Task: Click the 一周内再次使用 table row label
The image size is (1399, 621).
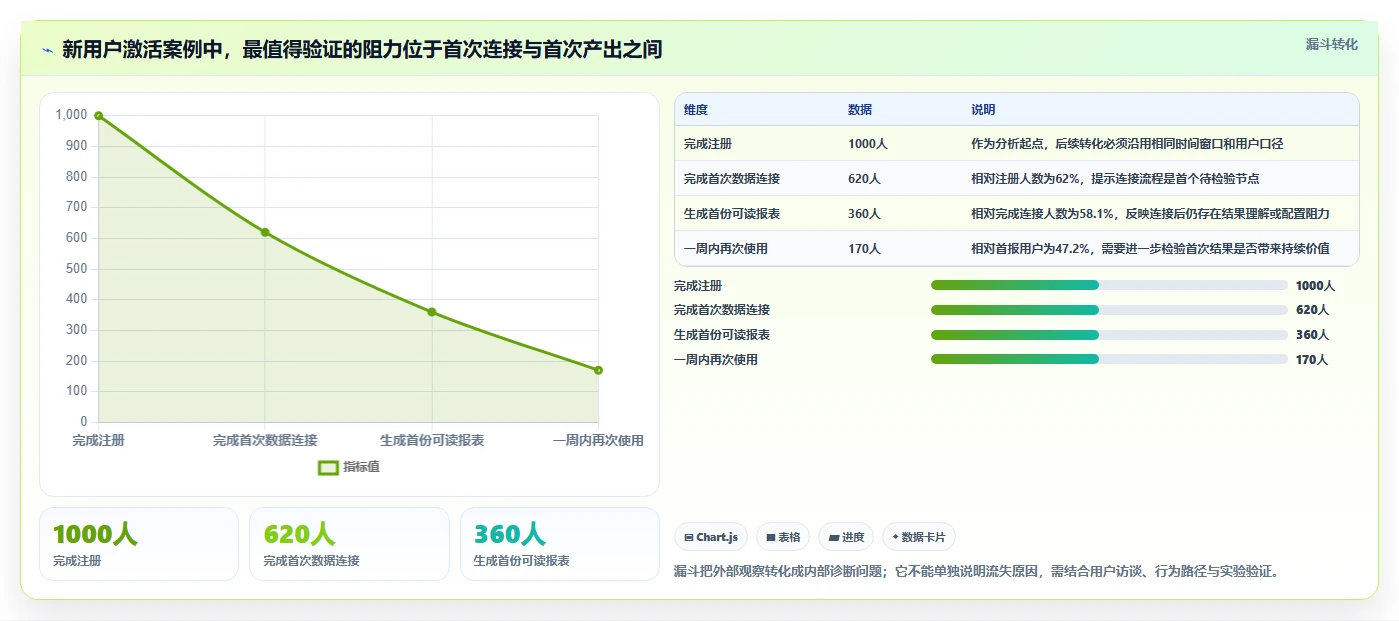Action: [x=726, y=249]
